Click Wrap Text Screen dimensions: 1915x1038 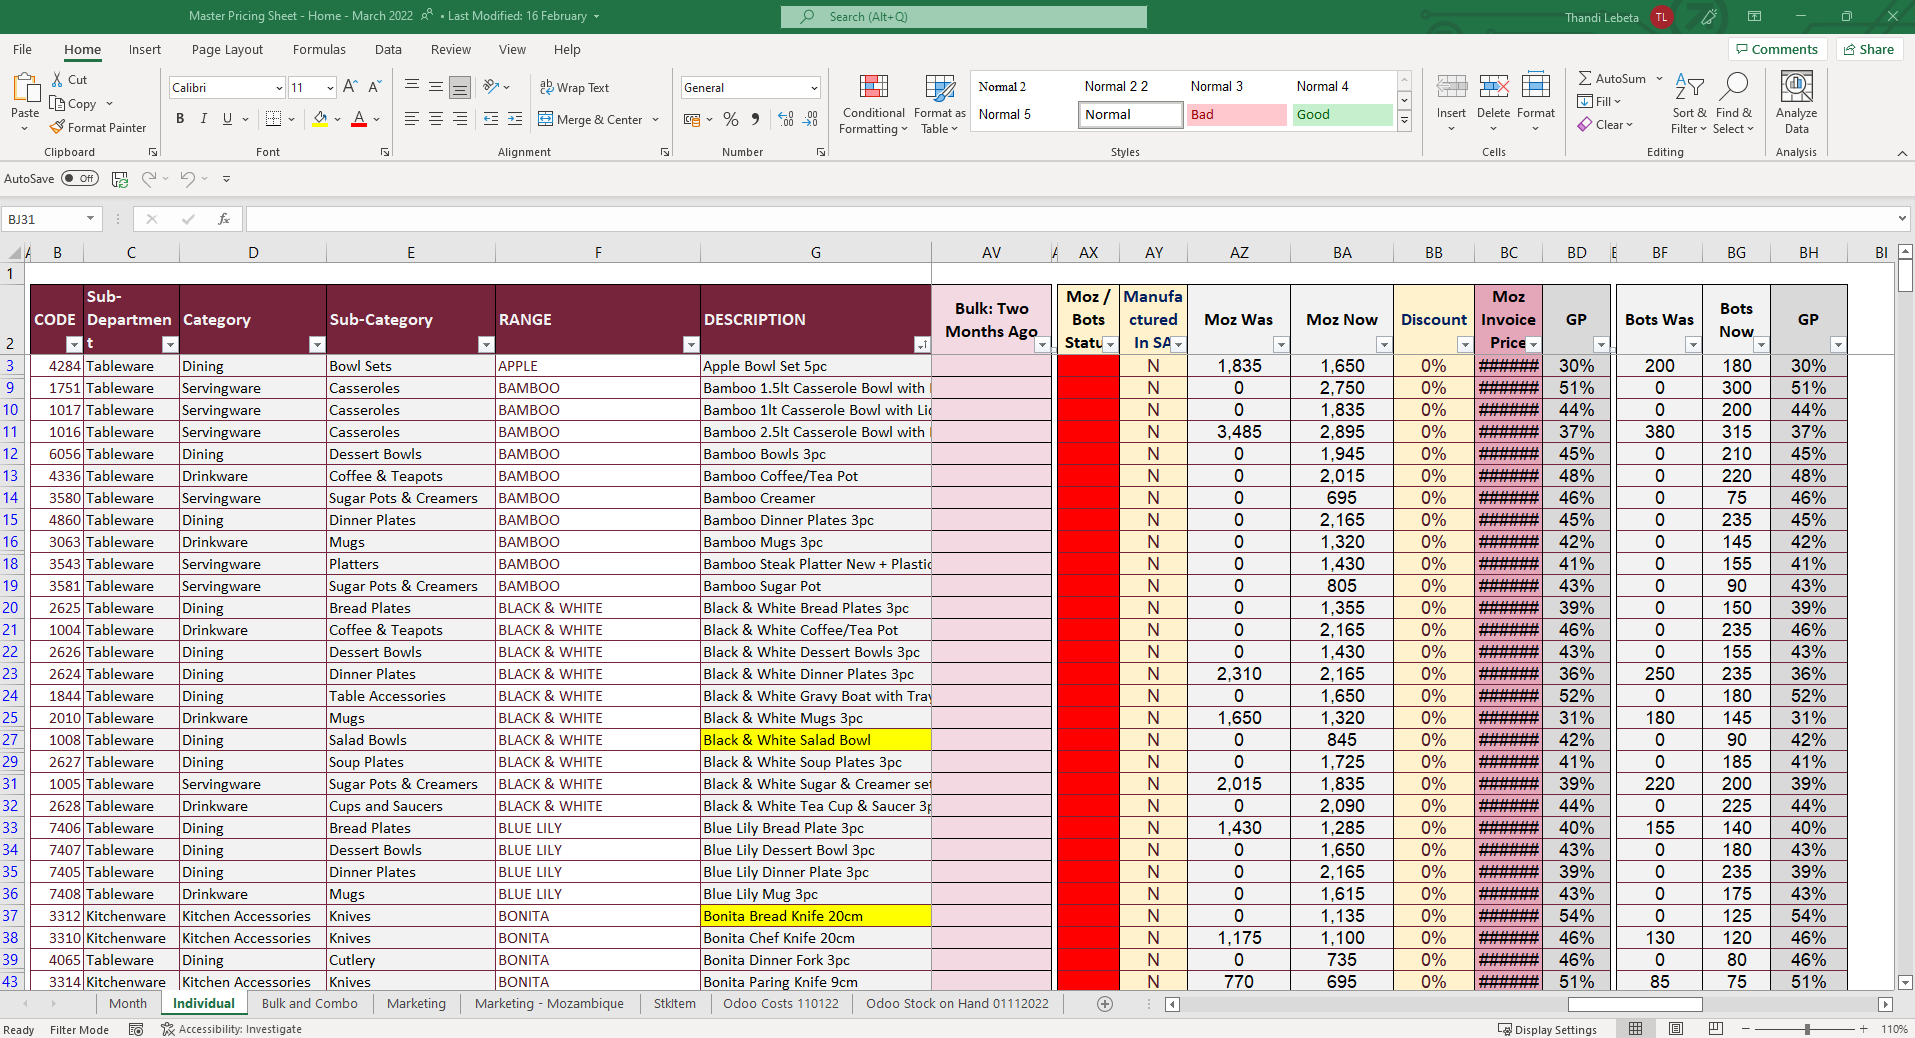tap(574, 88)
